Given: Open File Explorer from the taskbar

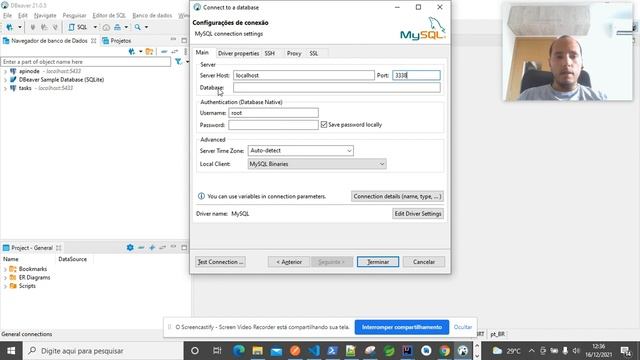Looking at the screenshot, I should click(x=258, y=351).
